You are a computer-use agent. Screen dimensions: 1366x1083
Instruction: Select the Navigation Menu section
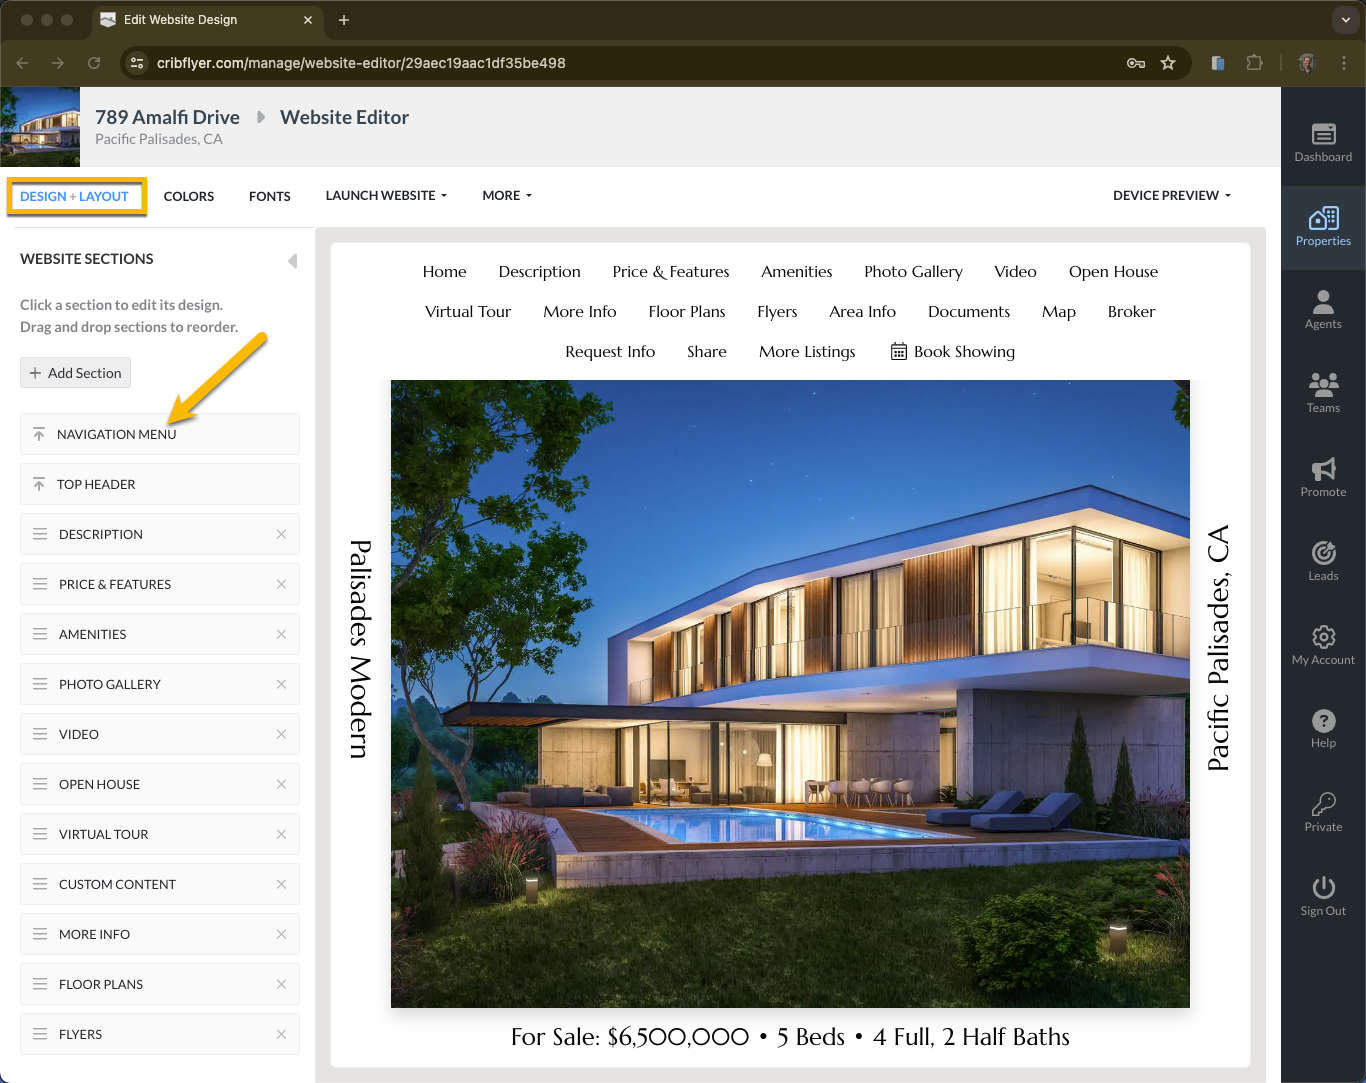[x=160, y=434]
